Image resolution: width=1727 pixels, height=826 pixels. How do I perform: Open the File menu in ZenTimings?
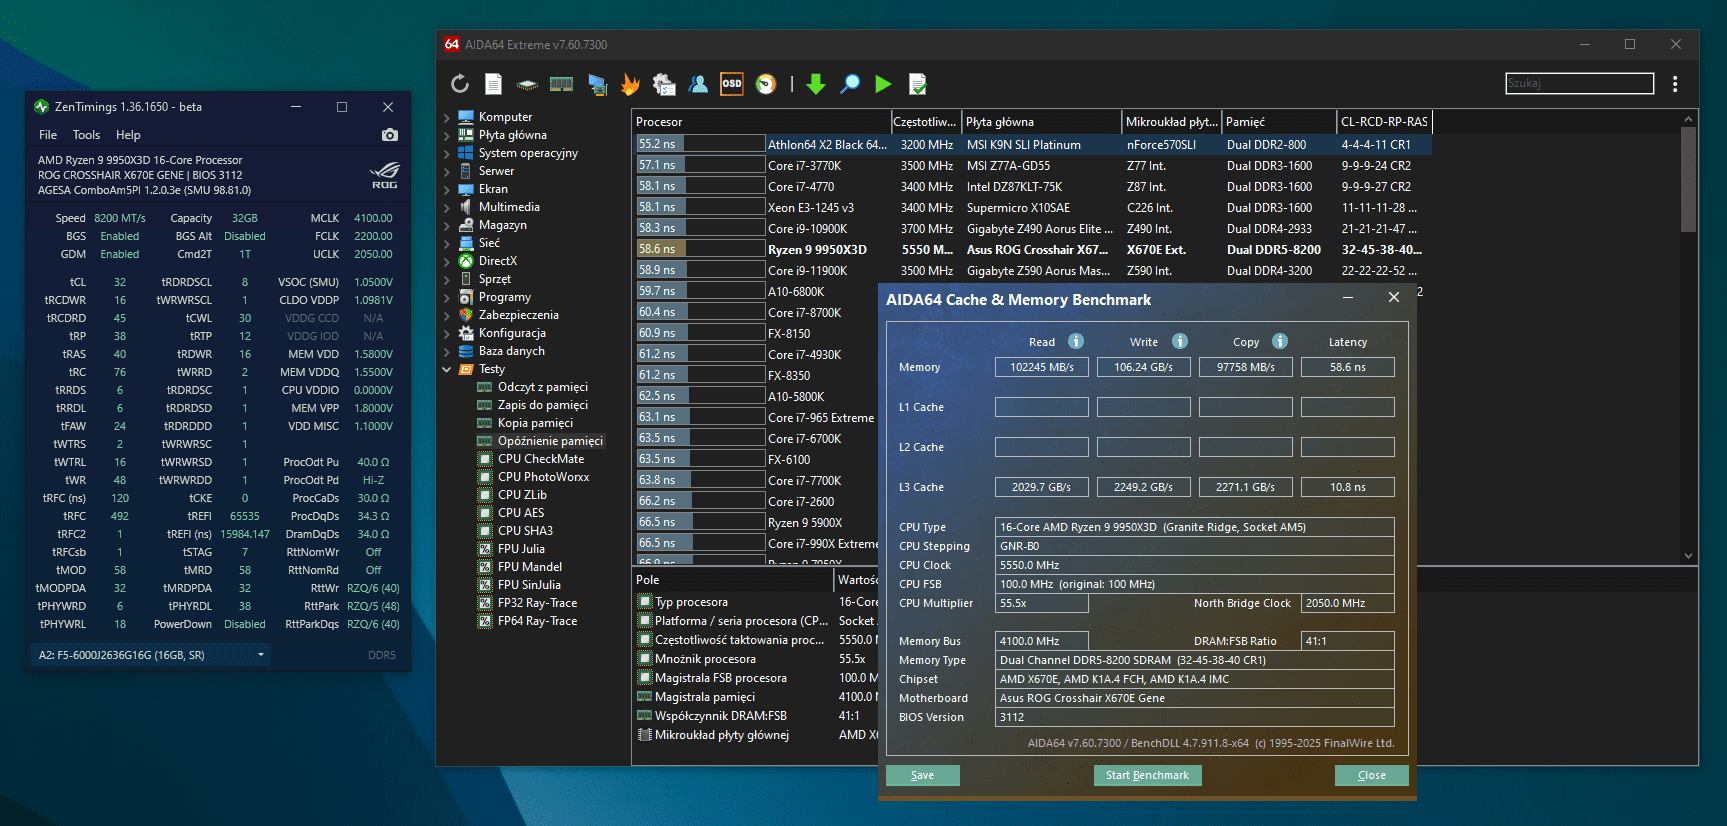coord(48,135)
